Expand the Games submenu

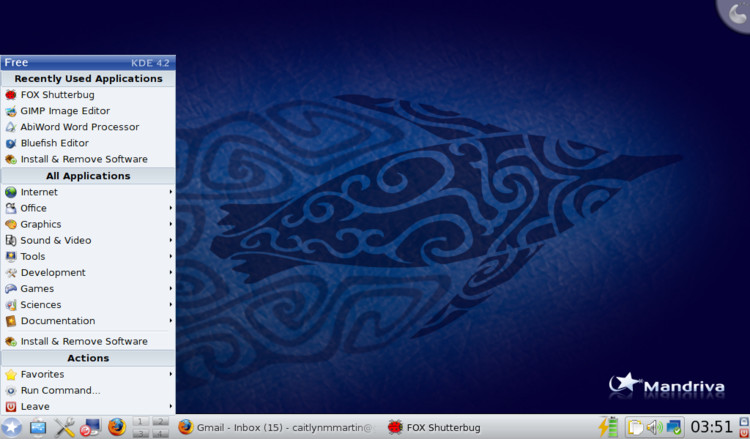pyautogui.click(x=88, y=289)
